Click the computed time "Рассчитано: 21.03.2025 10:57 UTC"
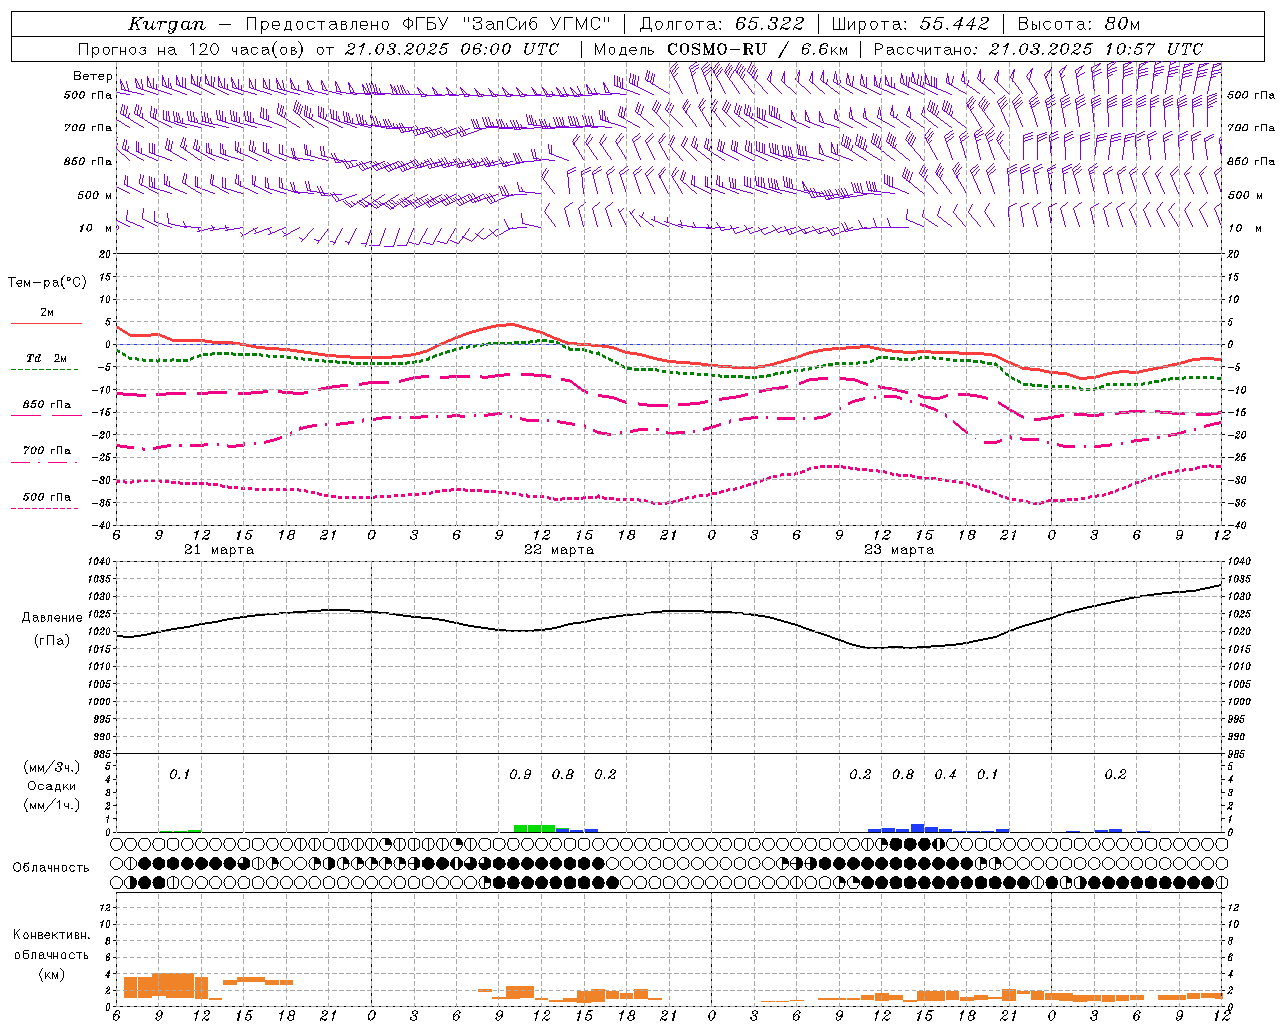Screen dimensions: 1280x1024 1038,49
